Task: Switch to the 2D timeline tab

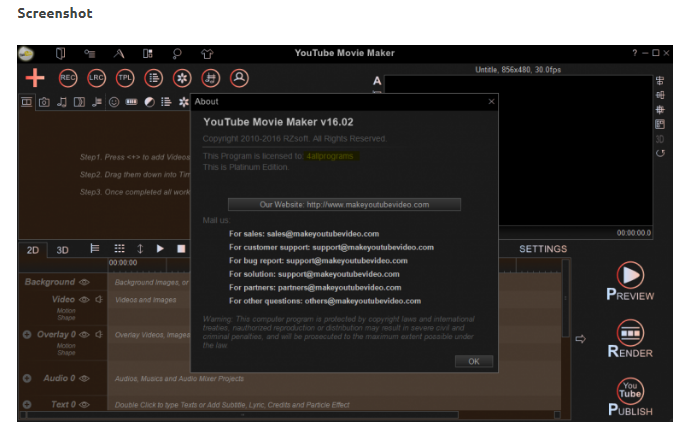Action: point(33,250)
